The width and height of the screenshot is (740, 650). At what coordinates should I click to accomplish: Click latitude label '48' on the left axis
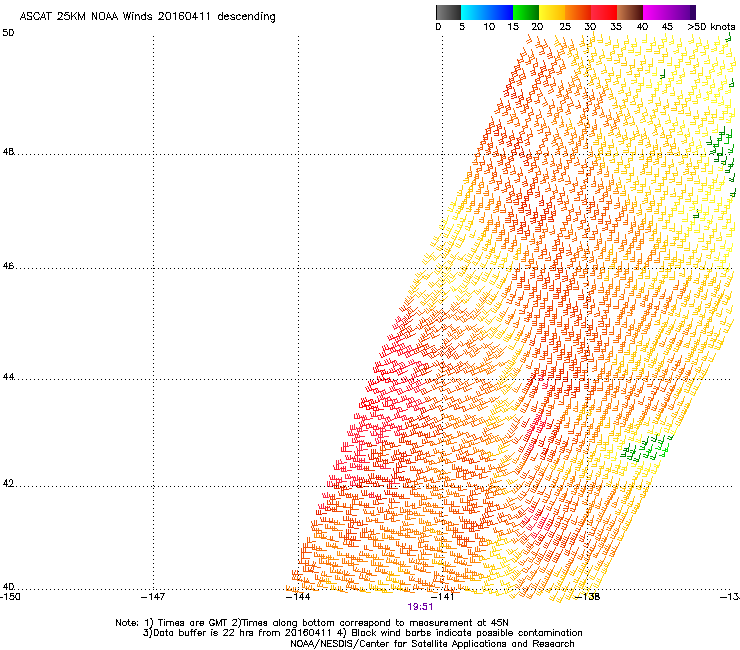tap(8, 152)
